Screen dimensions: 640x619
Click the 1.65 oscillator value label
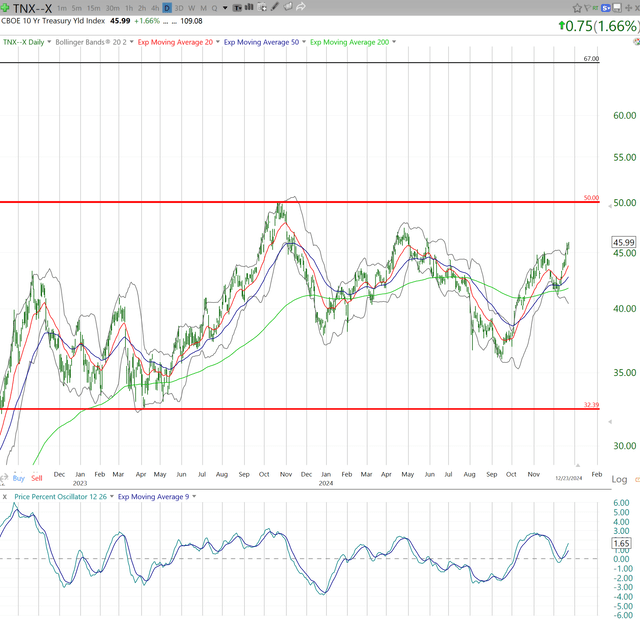[x=621, y=543]
